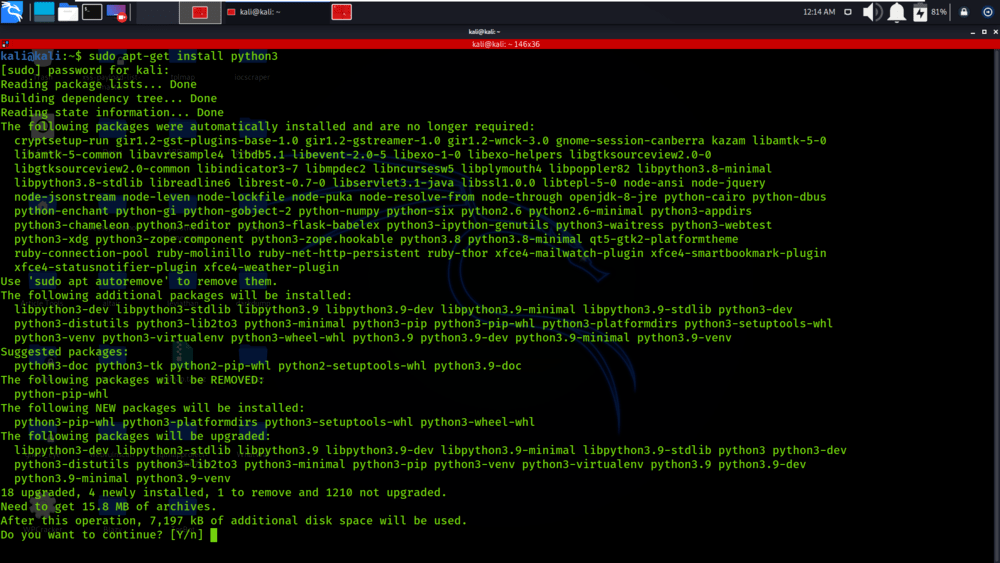Screen dimensions: 1000x563
Task: Launch terminal emulator from panel
Action: click(x=92, y=11)
